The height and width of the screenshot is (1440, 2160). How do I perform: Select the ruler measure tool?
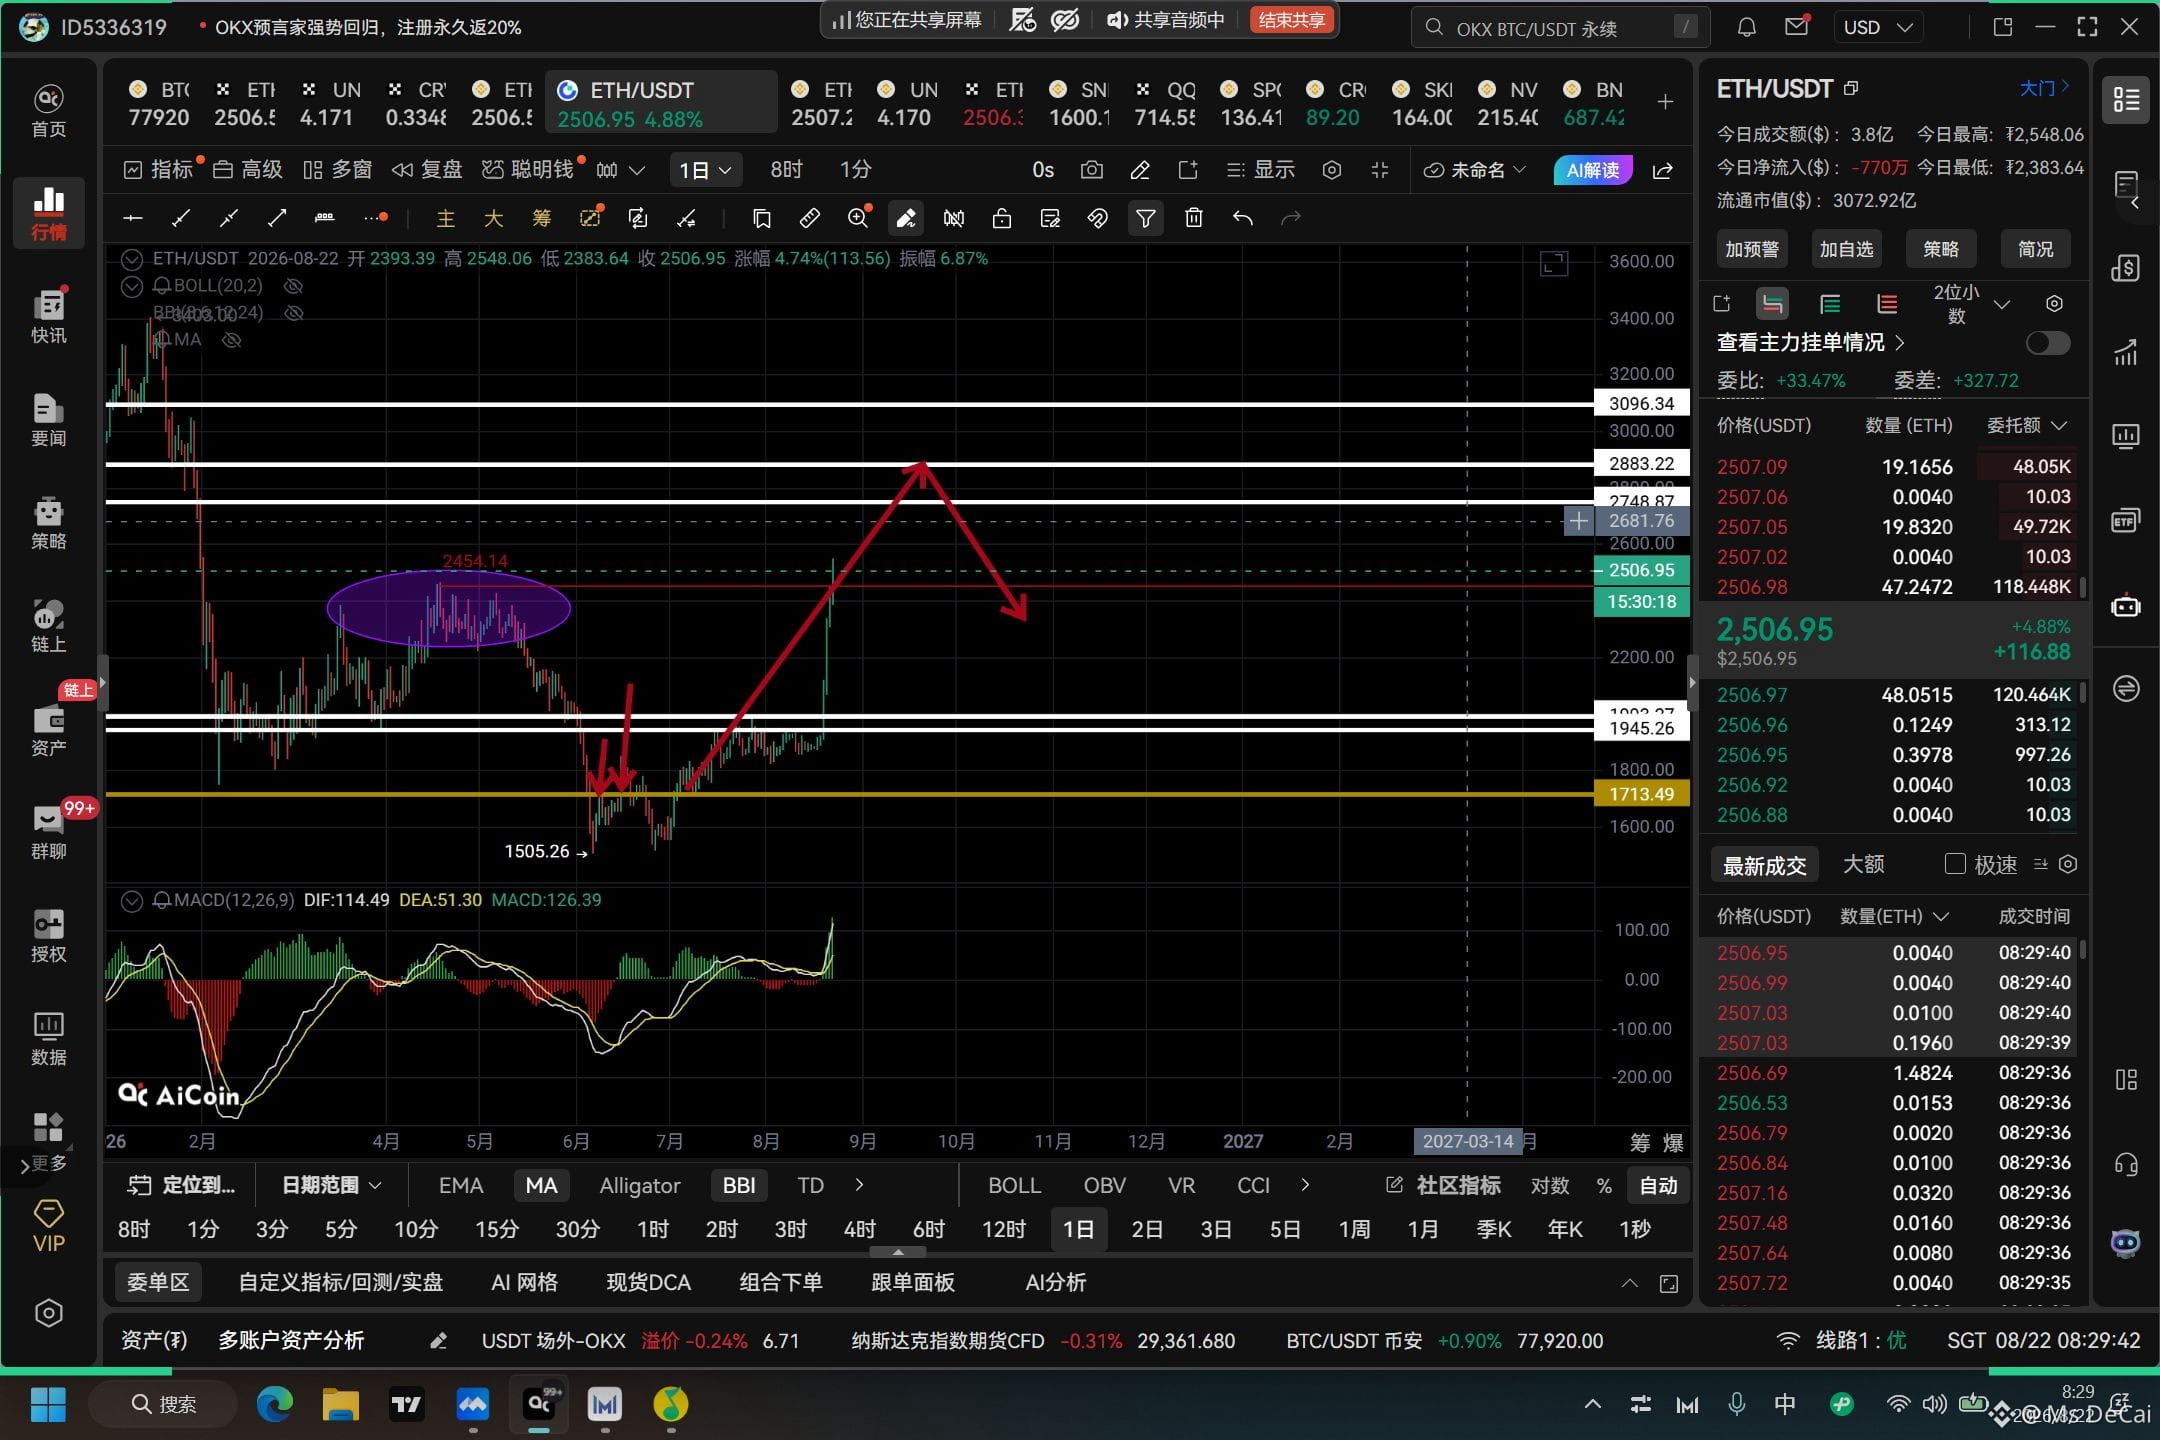click(810, 218)
